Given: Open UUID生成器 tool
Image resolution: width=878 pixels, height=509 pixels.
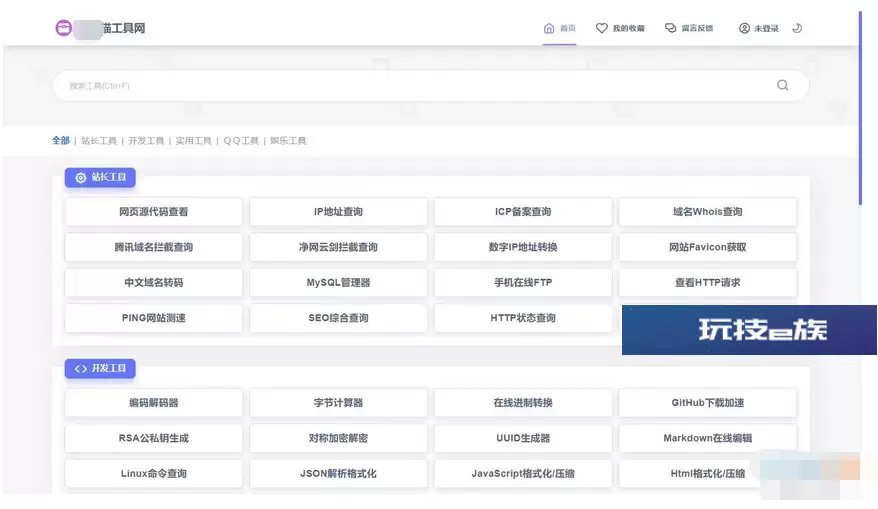Looking at the screenshot, I should click(x=523, y=438).
